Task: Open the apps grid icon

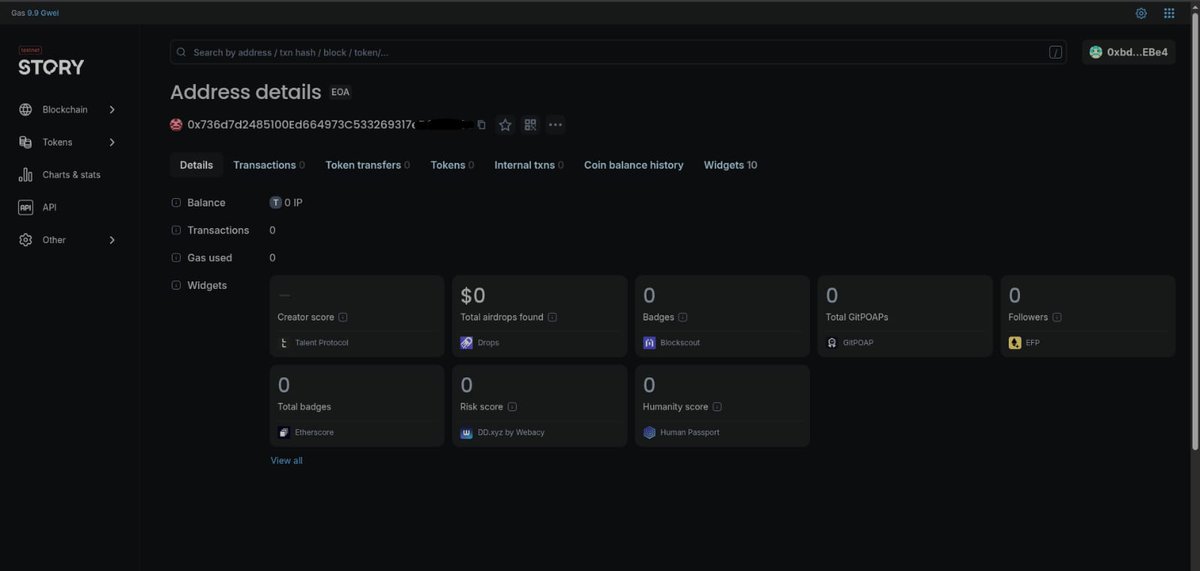Action: pyautogui.click(x=1169, y=13)
